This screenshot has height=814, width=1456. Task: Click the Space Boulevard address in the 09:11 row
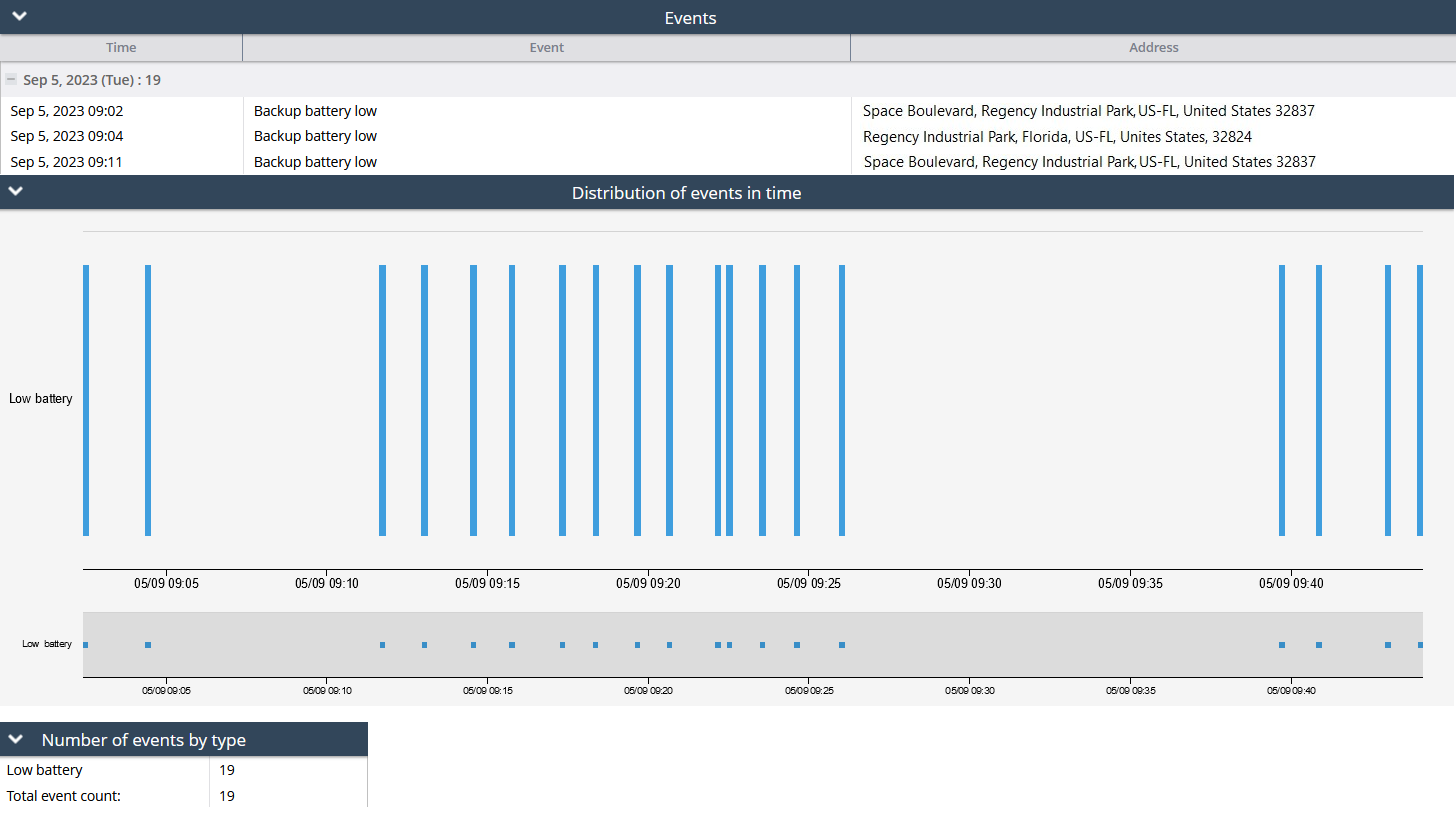[x=1090, y=162]
